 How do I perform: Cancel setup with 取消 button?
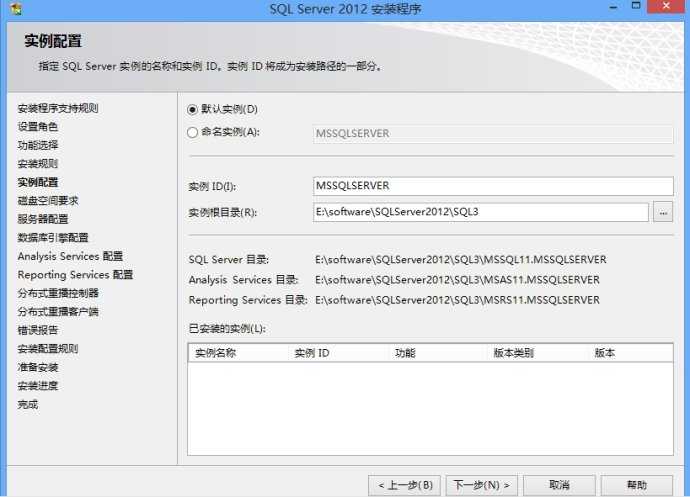[x=559, y=485]
